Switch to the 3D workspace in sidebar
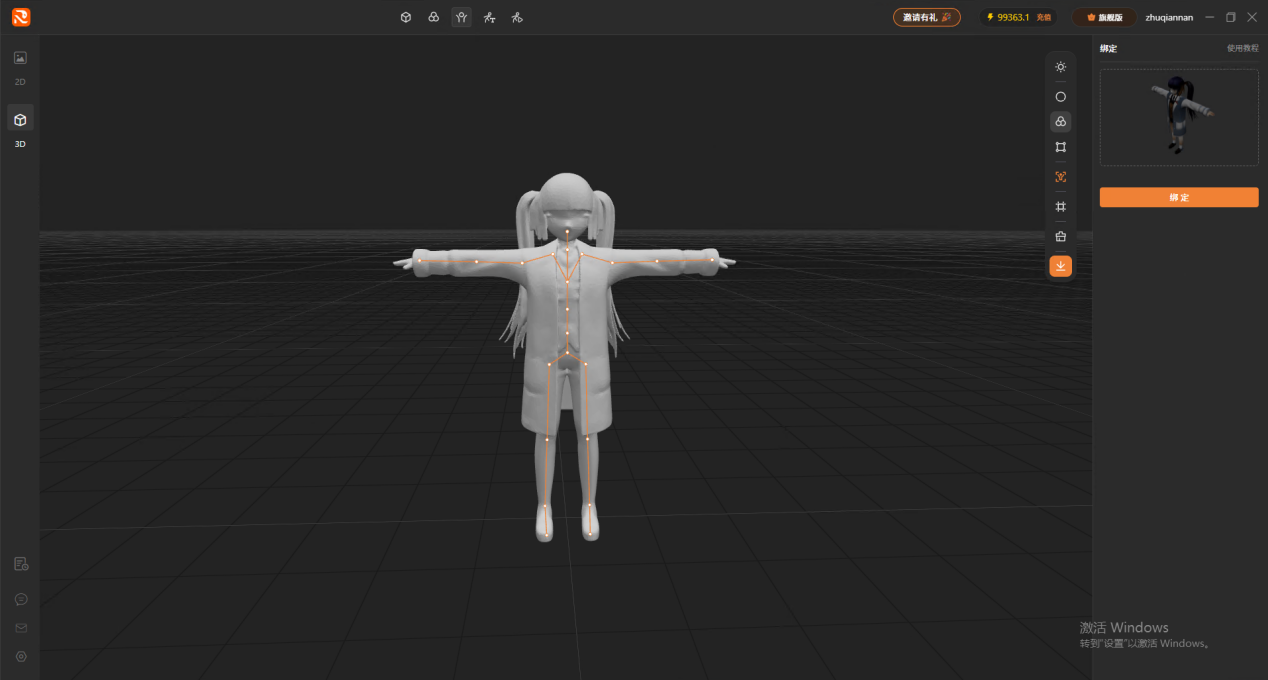The width and height of the screenshot is (1268, 680). pos(20,128)
